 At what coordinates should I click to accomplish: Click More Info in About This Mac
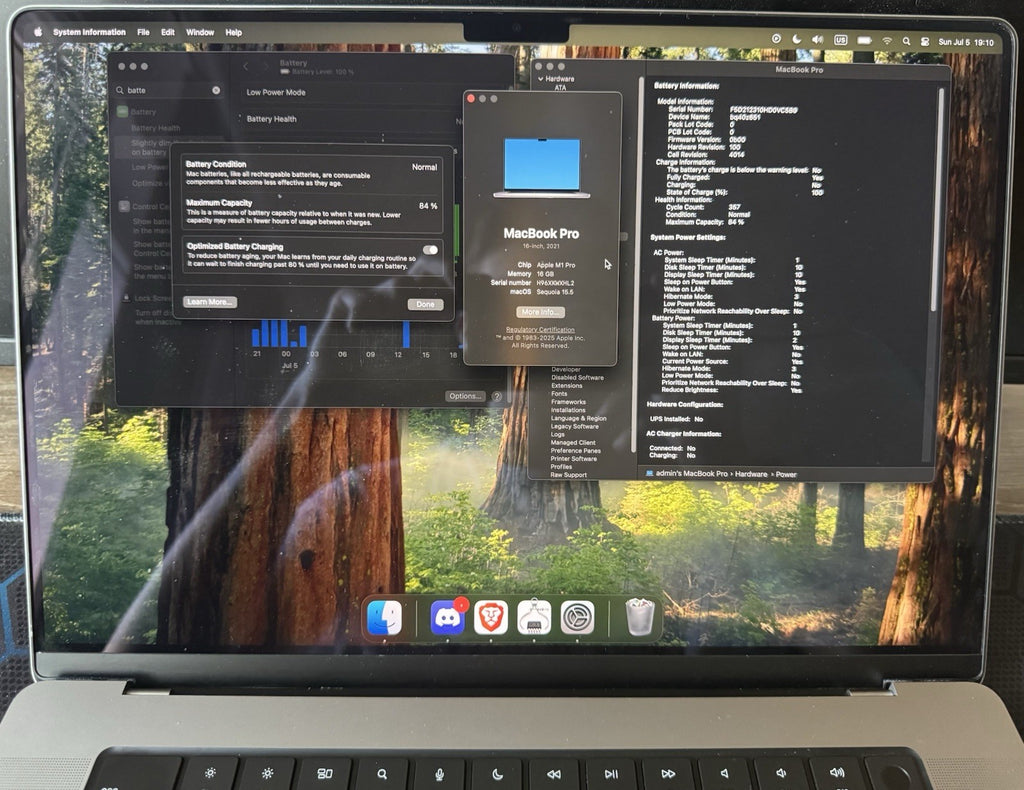(541, 312)
